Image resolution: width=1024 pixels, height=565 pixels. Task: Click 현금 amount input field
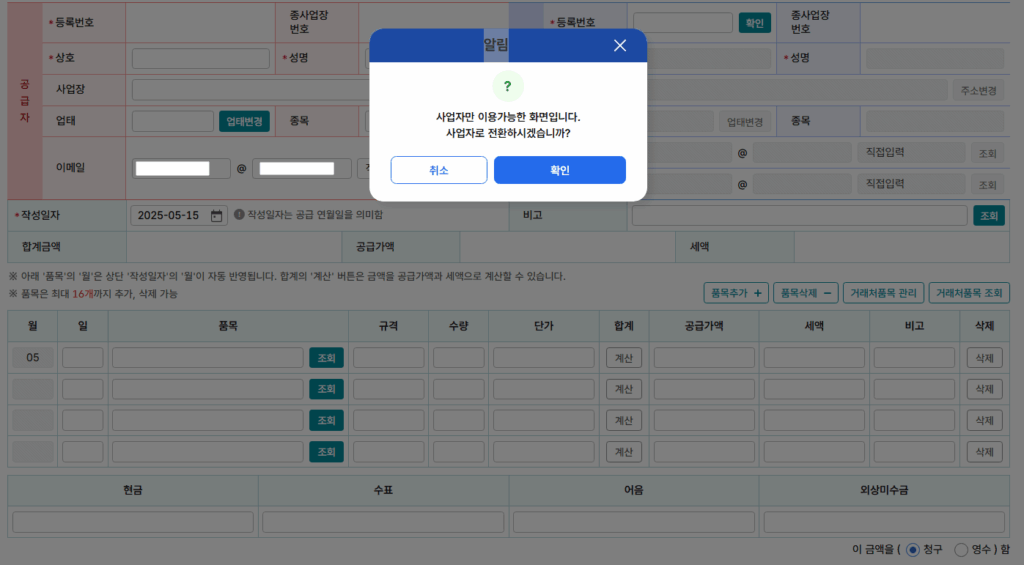tap(133, 522)
